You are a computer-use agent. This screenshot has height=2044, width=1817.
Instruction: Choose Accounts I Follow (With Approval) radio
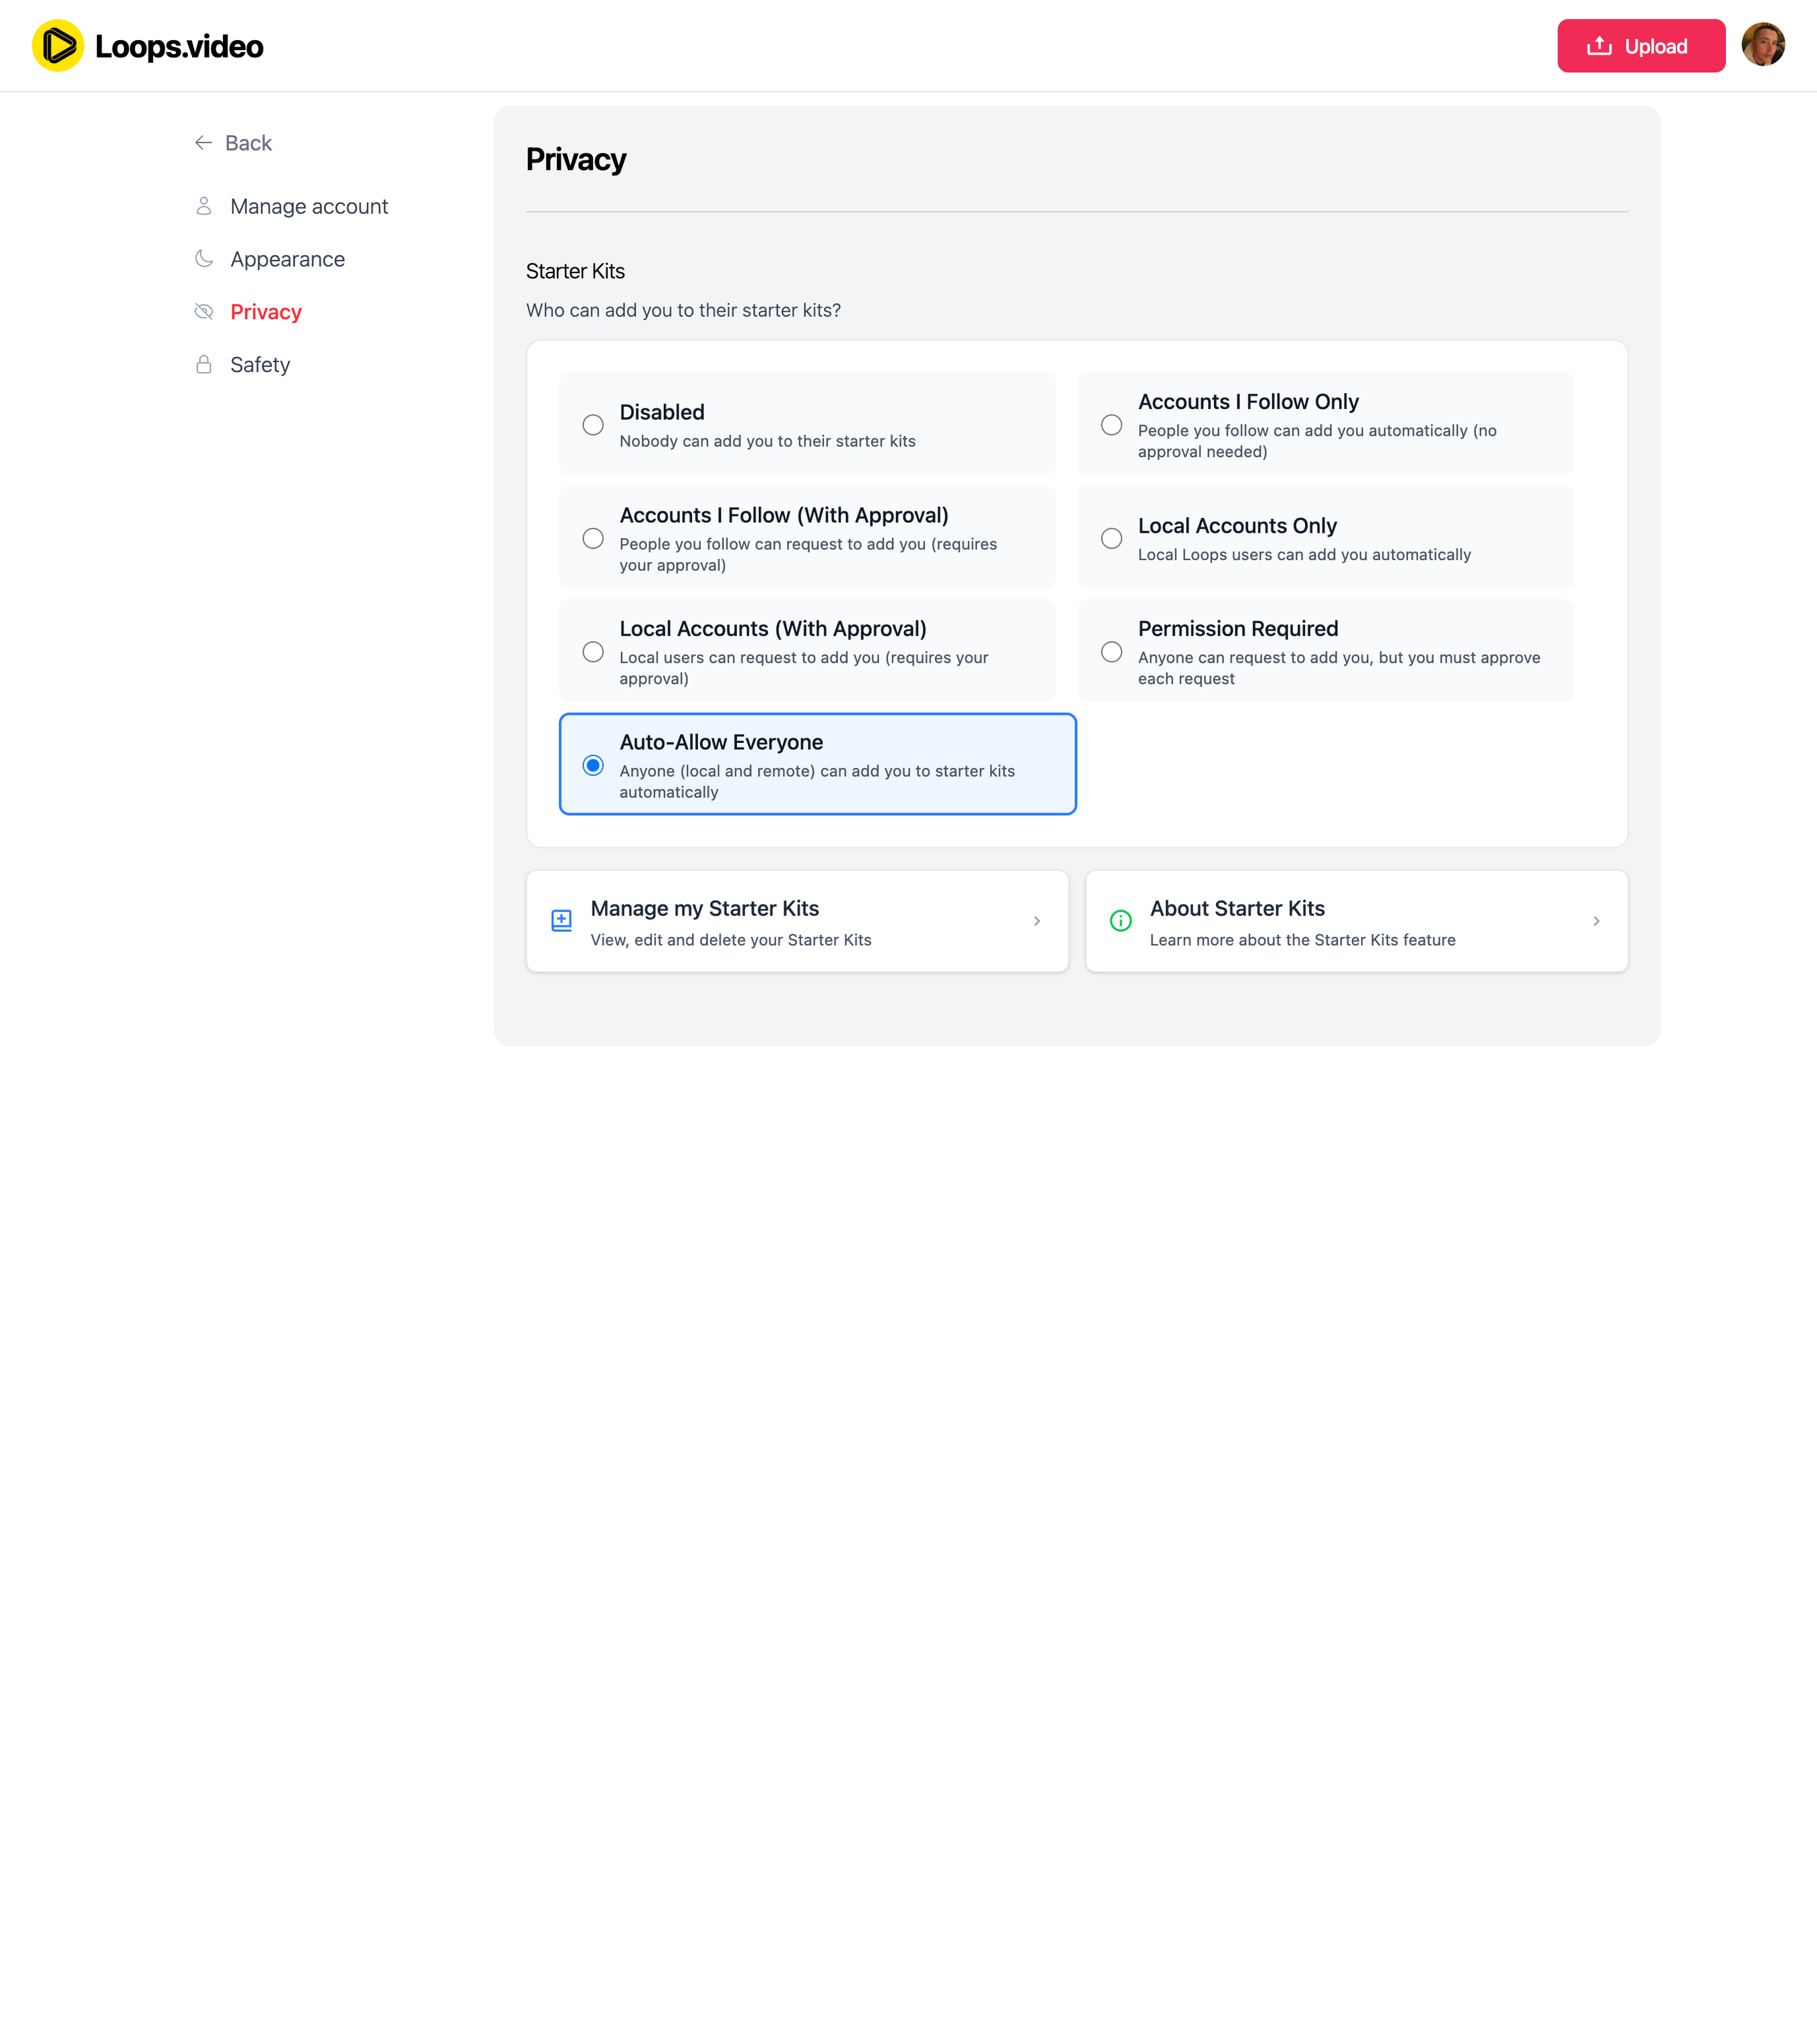[593, 539]
